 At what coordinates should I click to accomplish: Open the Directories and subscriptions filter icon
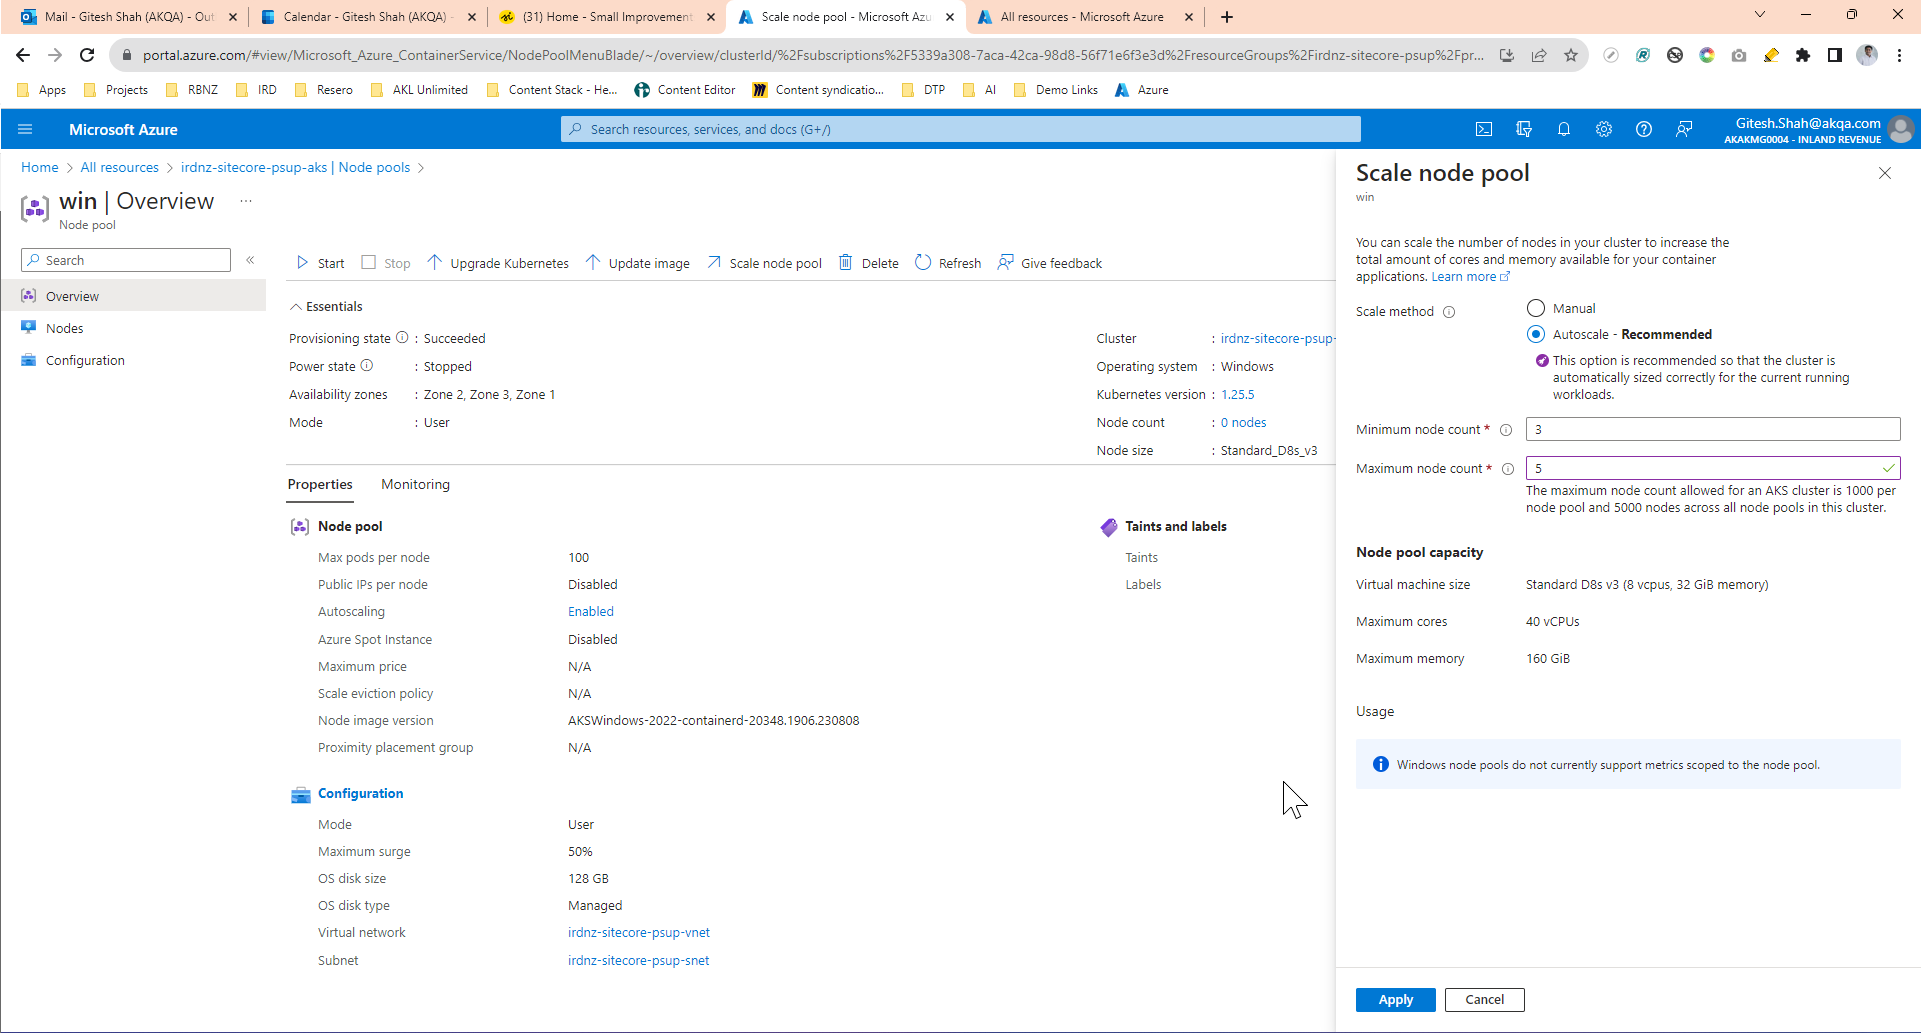pos(1524,129)
